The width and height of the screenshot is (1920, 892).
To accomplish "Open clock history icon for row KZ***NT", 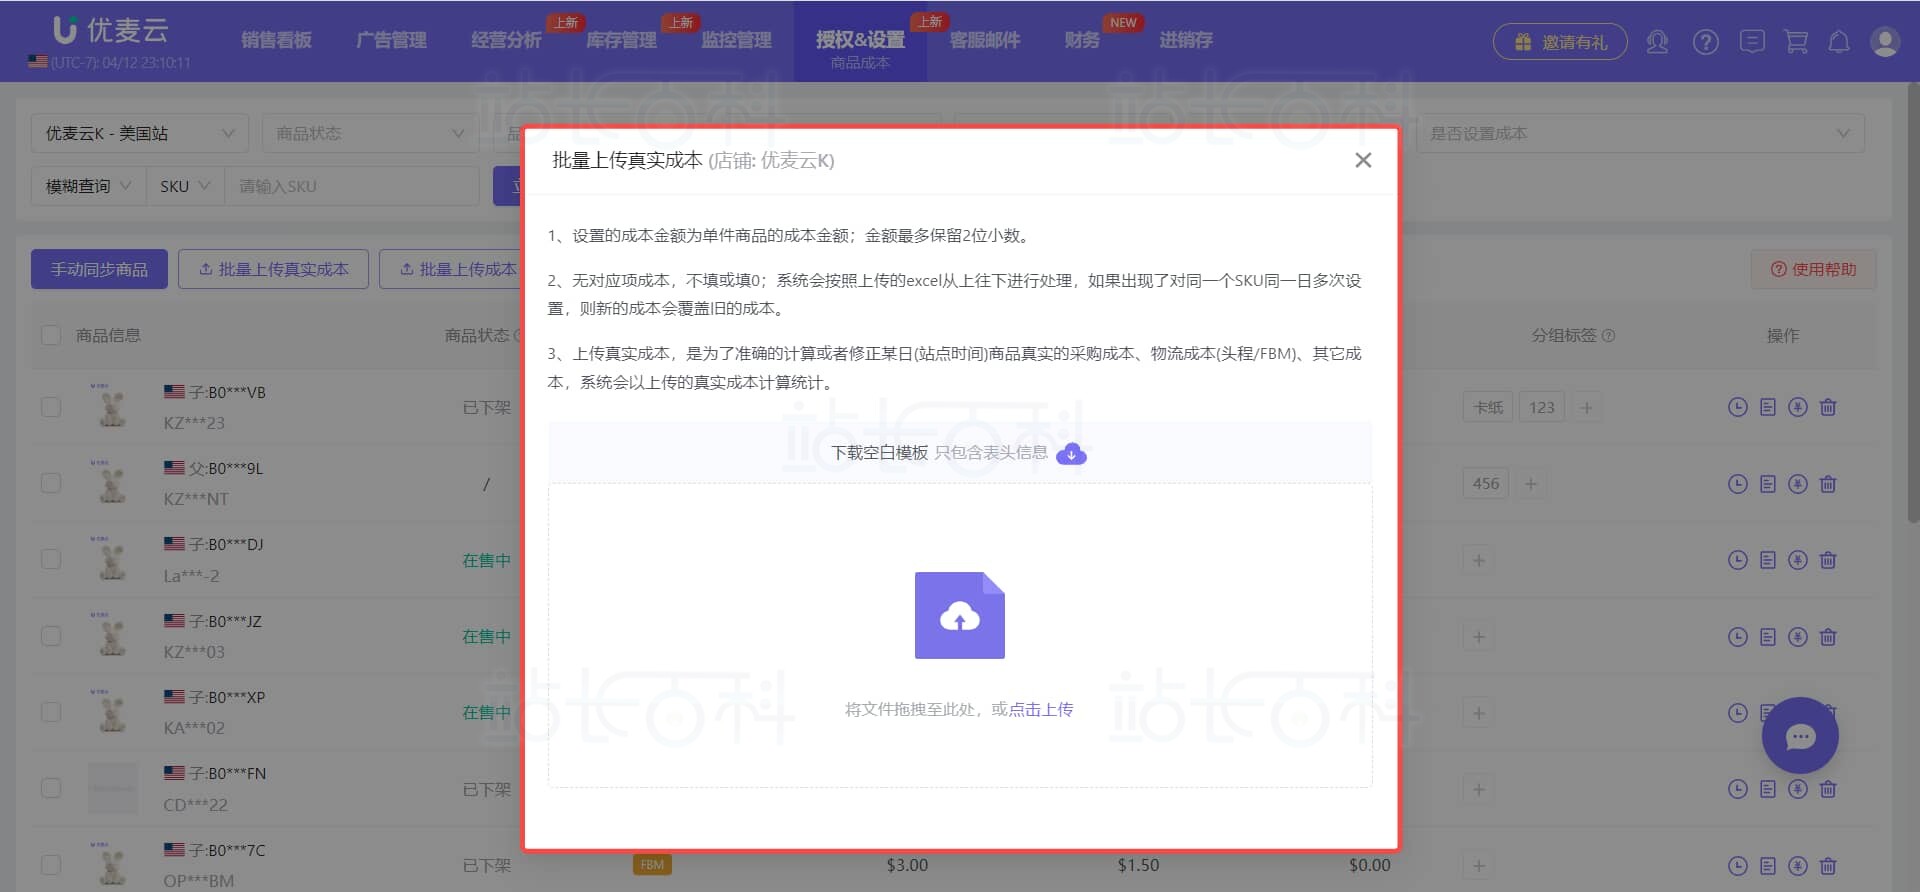I will tap(1738, 484).
